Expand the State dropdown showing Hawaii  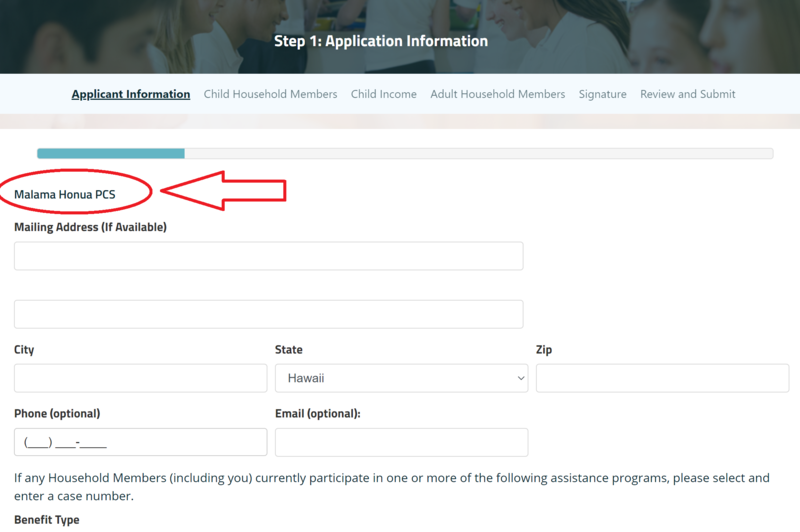401,378
